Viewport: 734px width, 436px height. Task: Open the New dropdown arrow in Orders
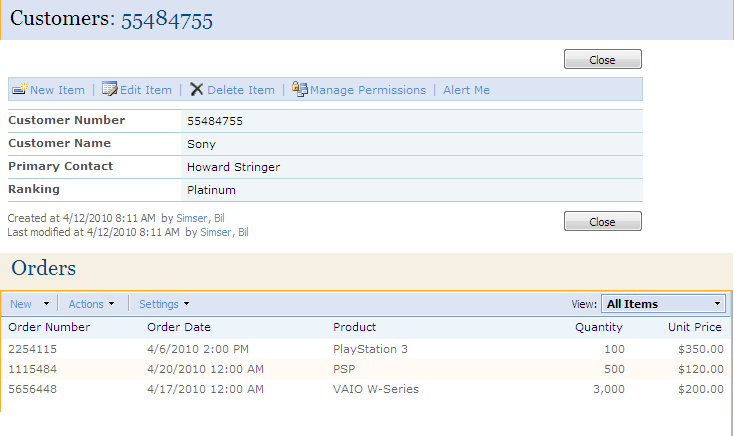click(46, 303)
